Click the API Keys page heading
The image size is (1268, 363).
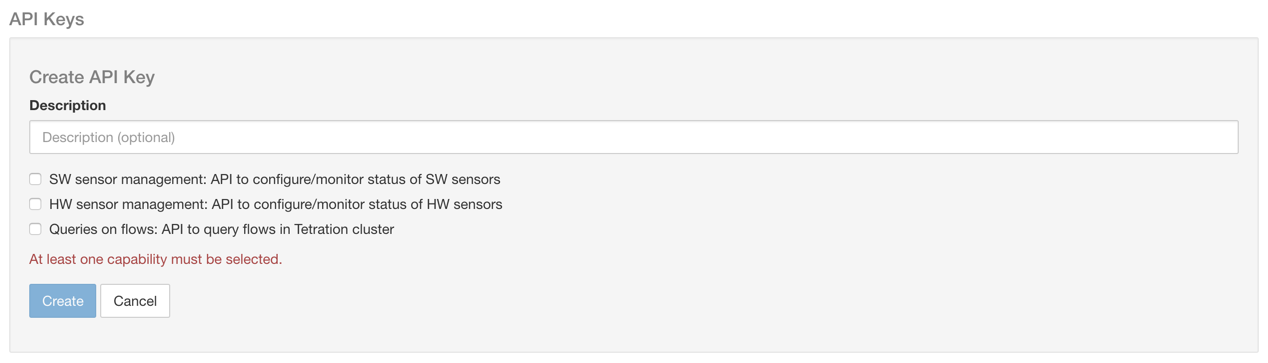point(46,19)
